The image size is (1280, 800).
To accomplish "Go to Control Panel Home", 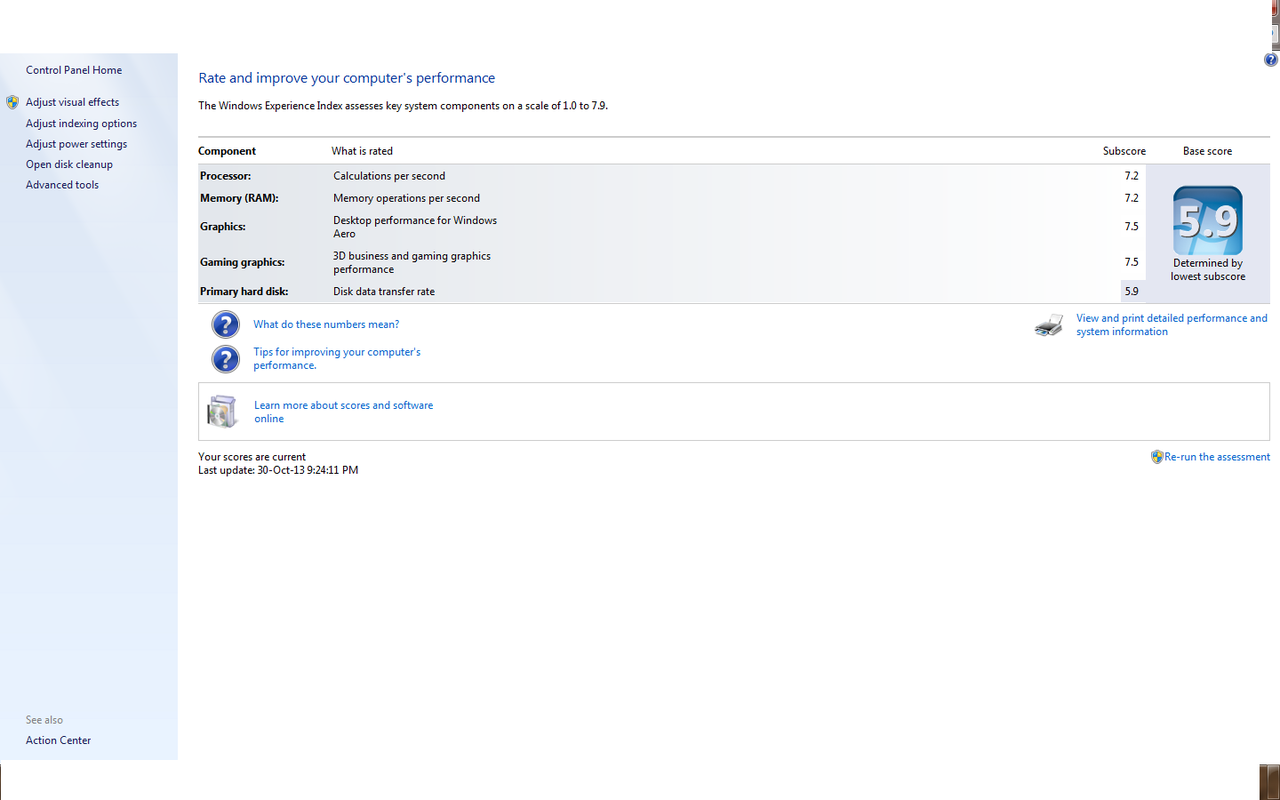I will click(74, 70).
